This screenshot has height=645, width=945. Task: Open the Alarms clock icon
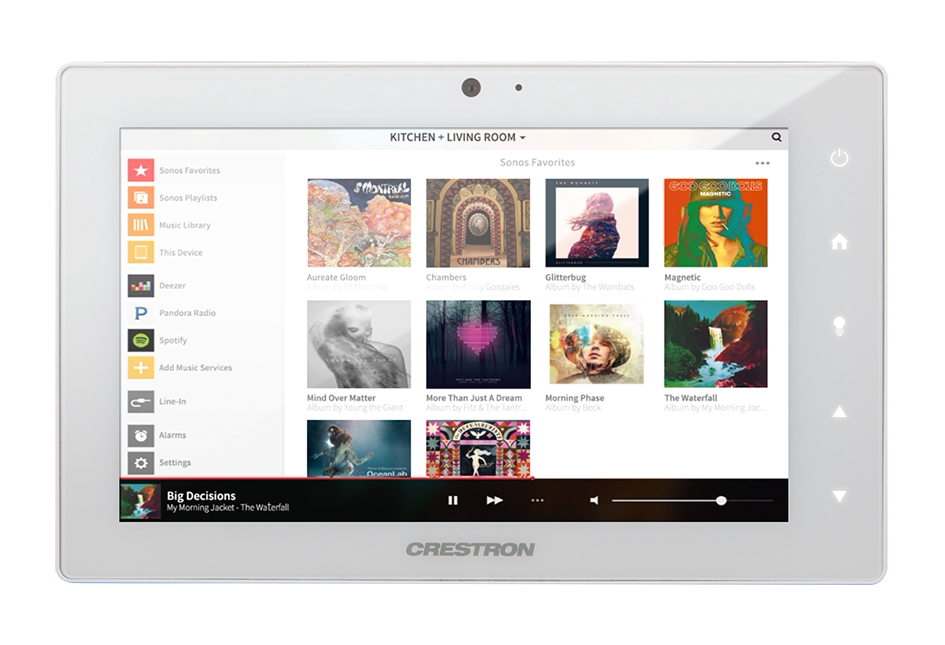pos(140,435)
